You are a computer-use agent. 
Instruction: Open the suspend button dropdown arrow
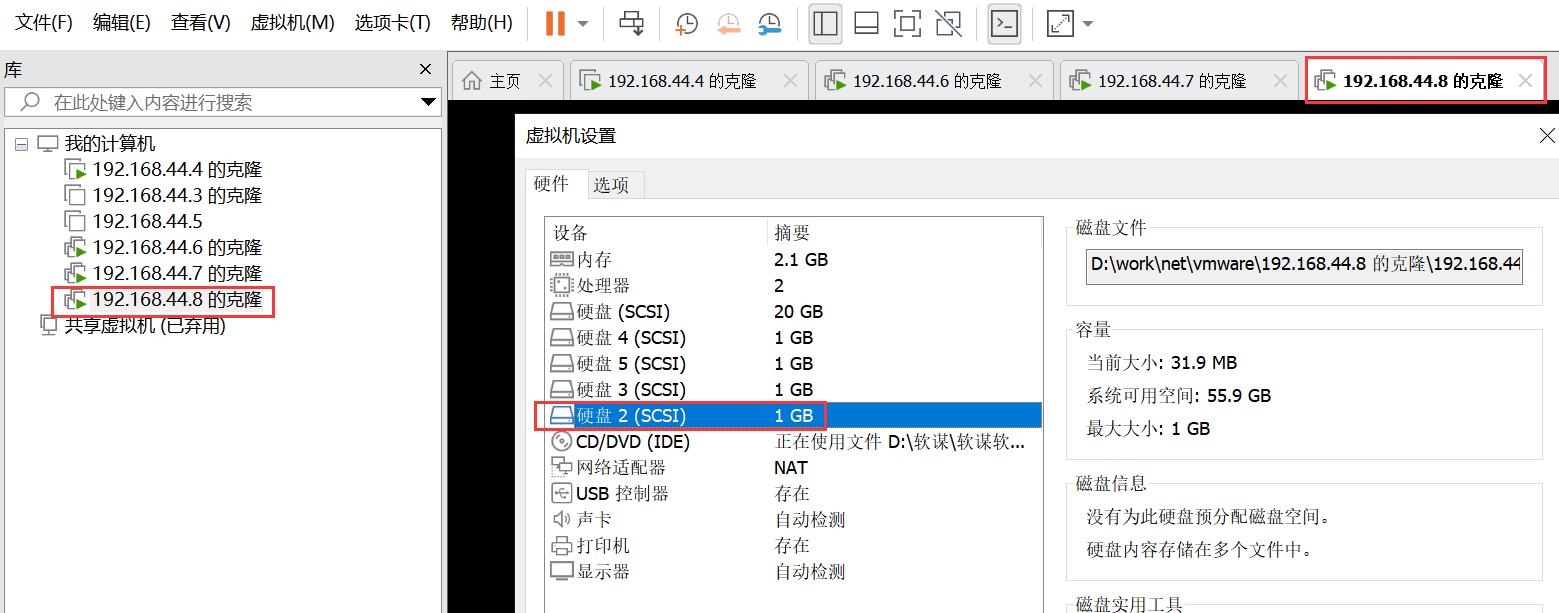[x=583, y=23]
